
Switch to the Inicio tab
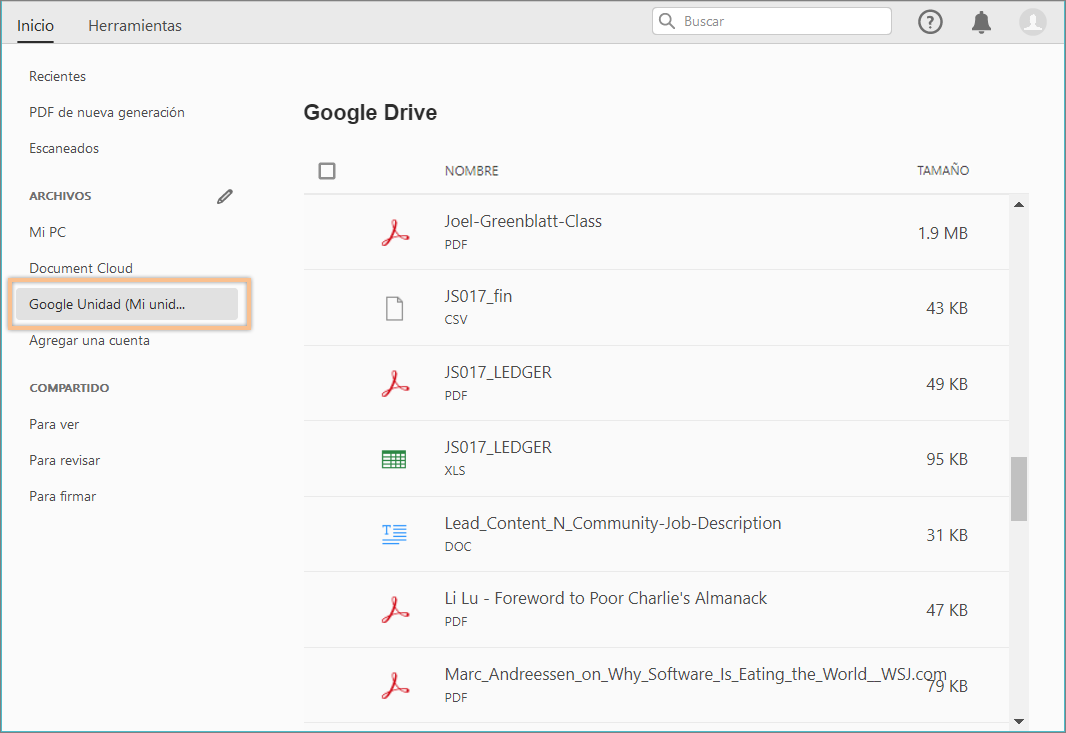tap(35, 25)
